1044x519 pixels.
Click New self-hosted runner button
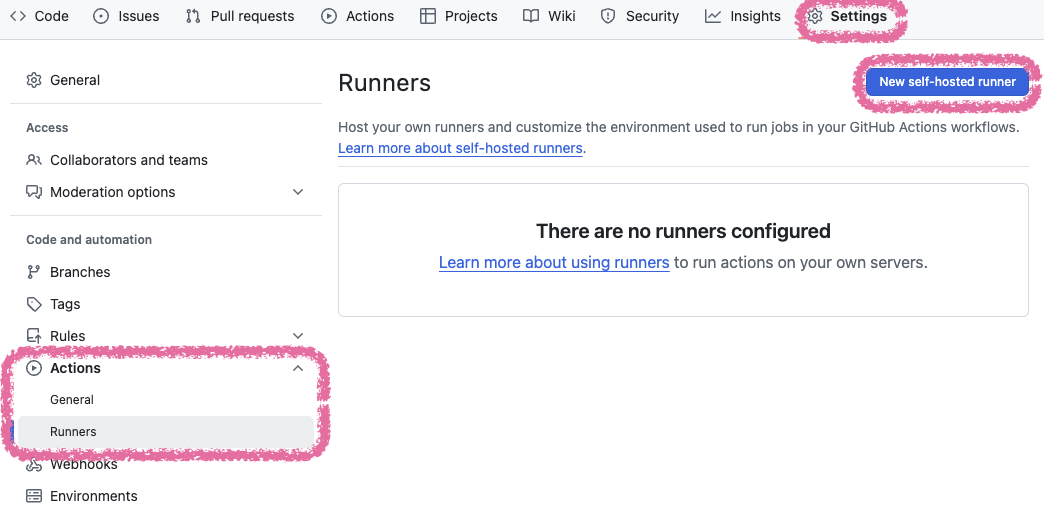point(947,82)
